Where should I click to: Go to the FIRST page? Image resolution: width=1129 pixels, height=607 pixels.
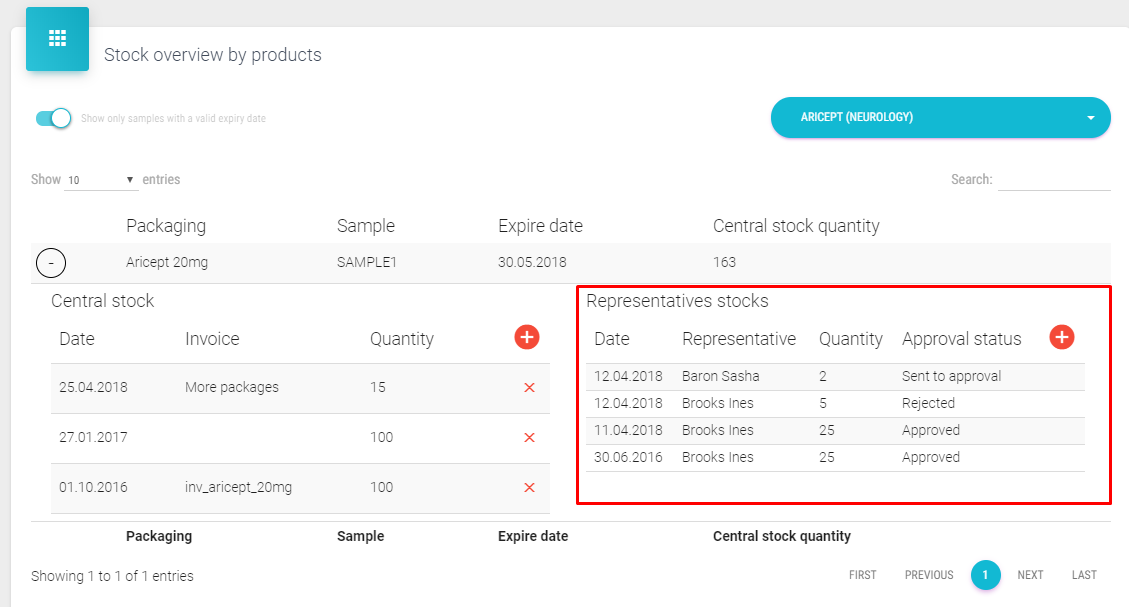tap(862, 575)
